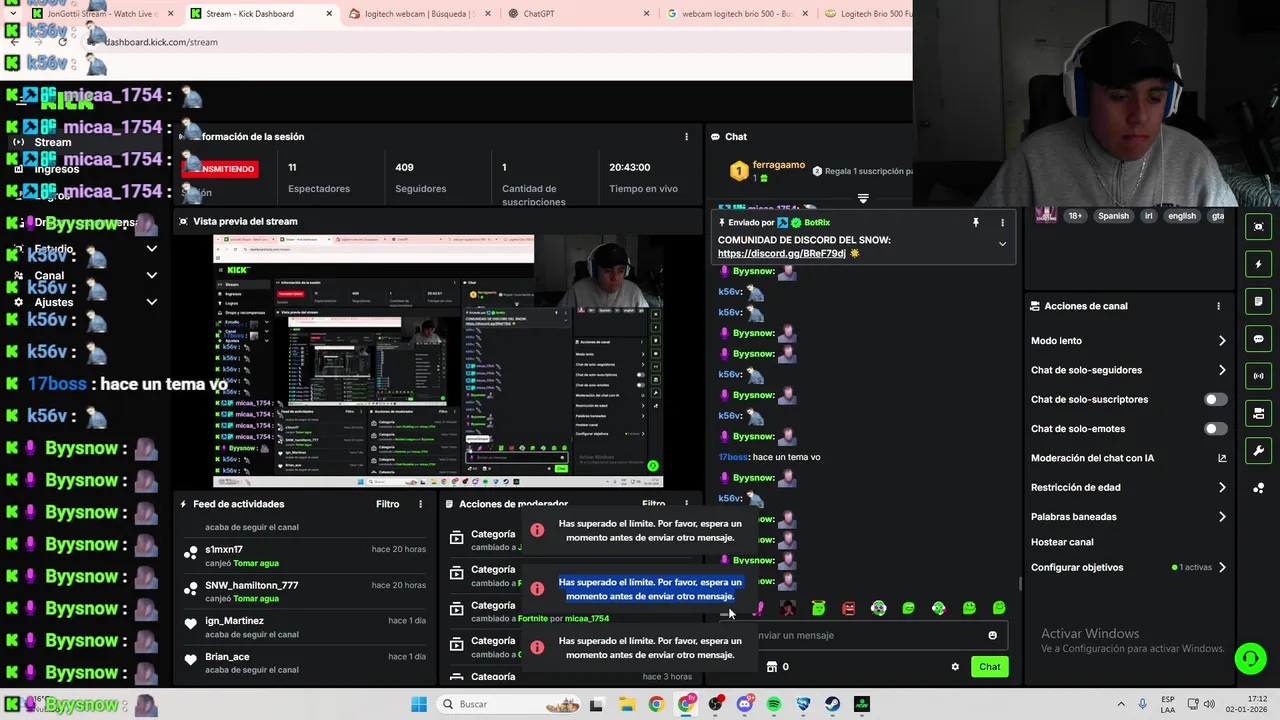Expand the Estudio sidebar section
Viewport: 1280px width, 720px height.
pyautogui.click(x=151, y=248)
